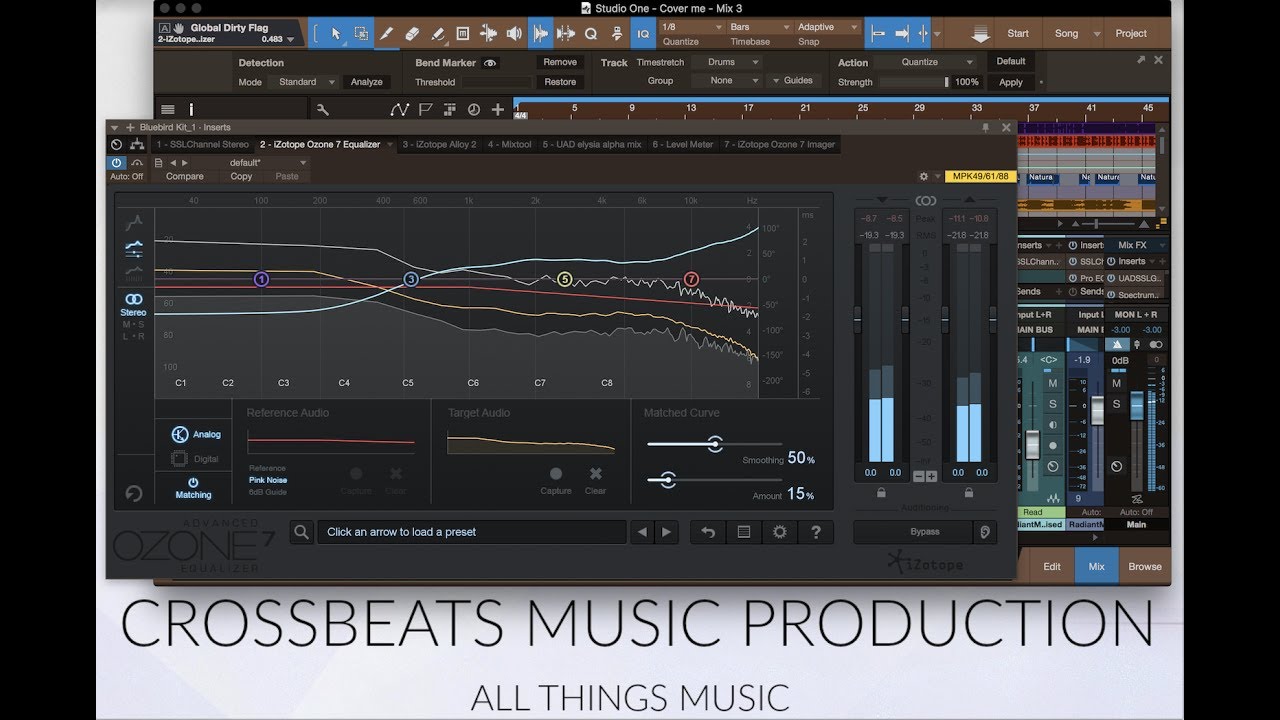Open the Quantize Q panel
1280x720 pixels.
pyautogui.click(x=591, y=34)
